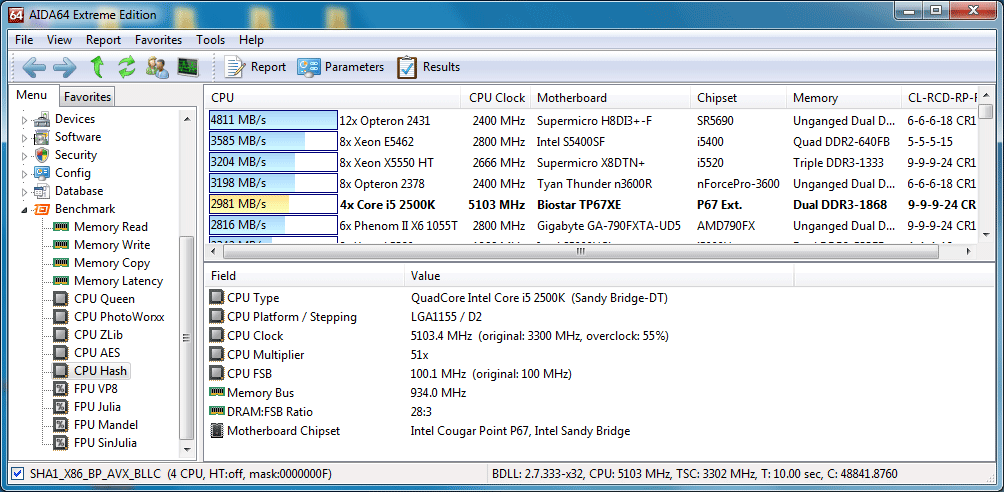
Task: Click the Results clipboard icon
Action: [407, 67]
